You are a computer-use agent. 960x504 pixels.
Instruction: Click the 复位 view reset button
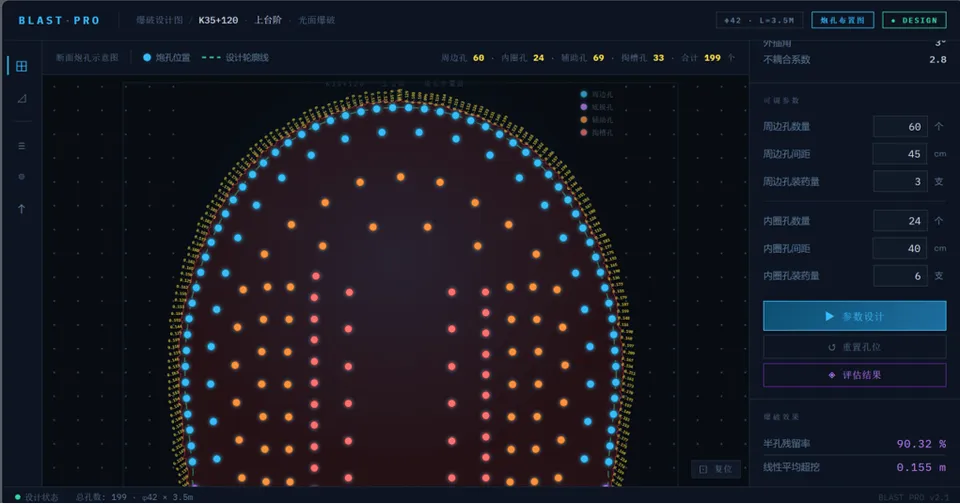pyautogui.click(x=716, y=468)
